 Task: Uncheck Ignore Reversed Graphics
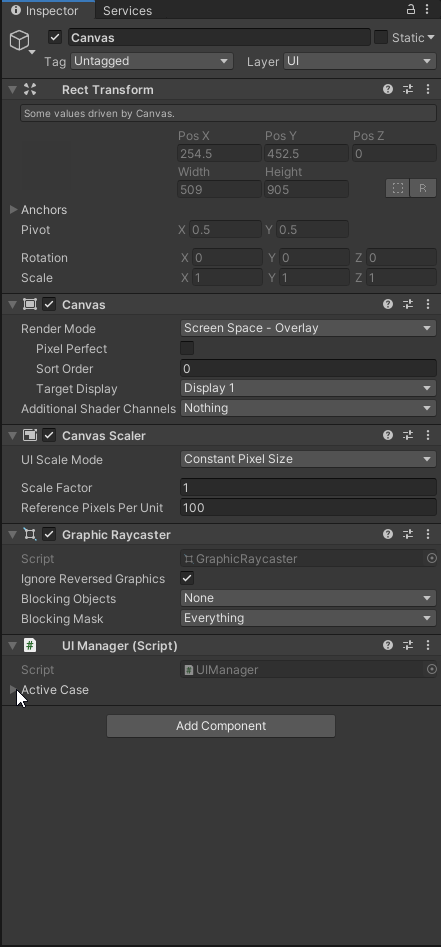click(x=187, y=578)
